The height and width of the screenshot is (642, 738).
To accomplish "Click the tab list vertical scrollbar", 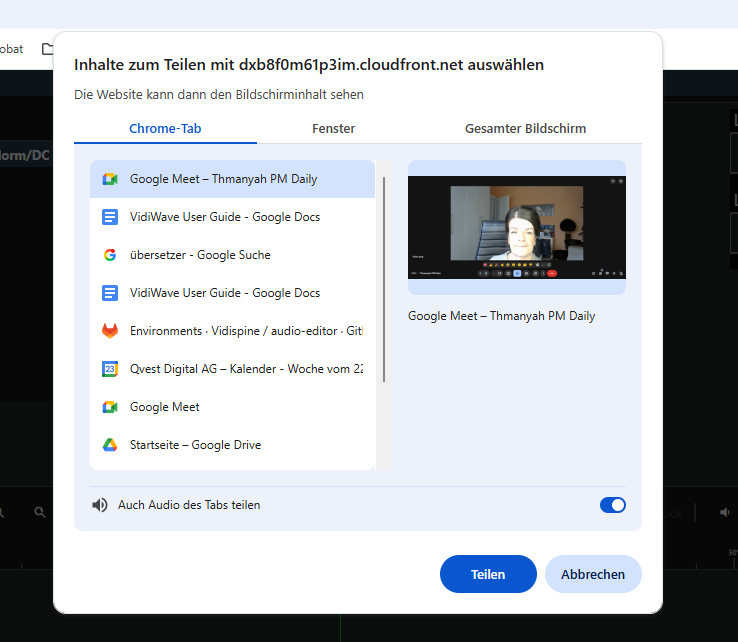I will (384, 280).
